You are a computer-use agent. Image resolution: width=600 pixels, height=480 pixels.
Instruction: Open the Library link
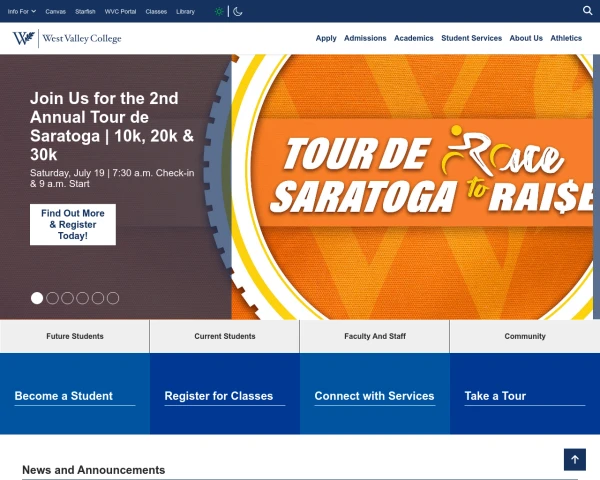186,11
